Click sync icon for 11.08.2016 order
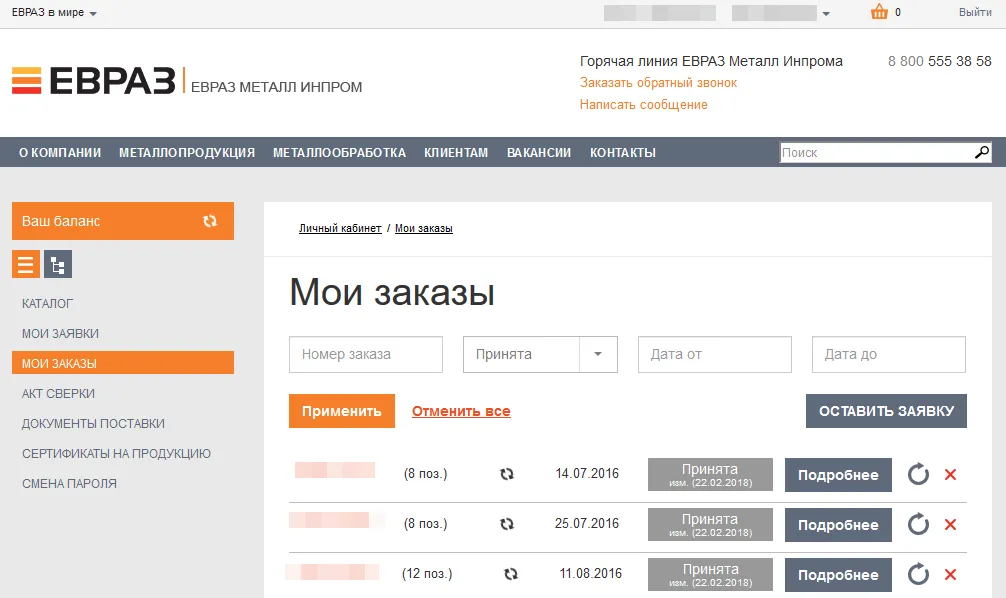 point(511,574)
